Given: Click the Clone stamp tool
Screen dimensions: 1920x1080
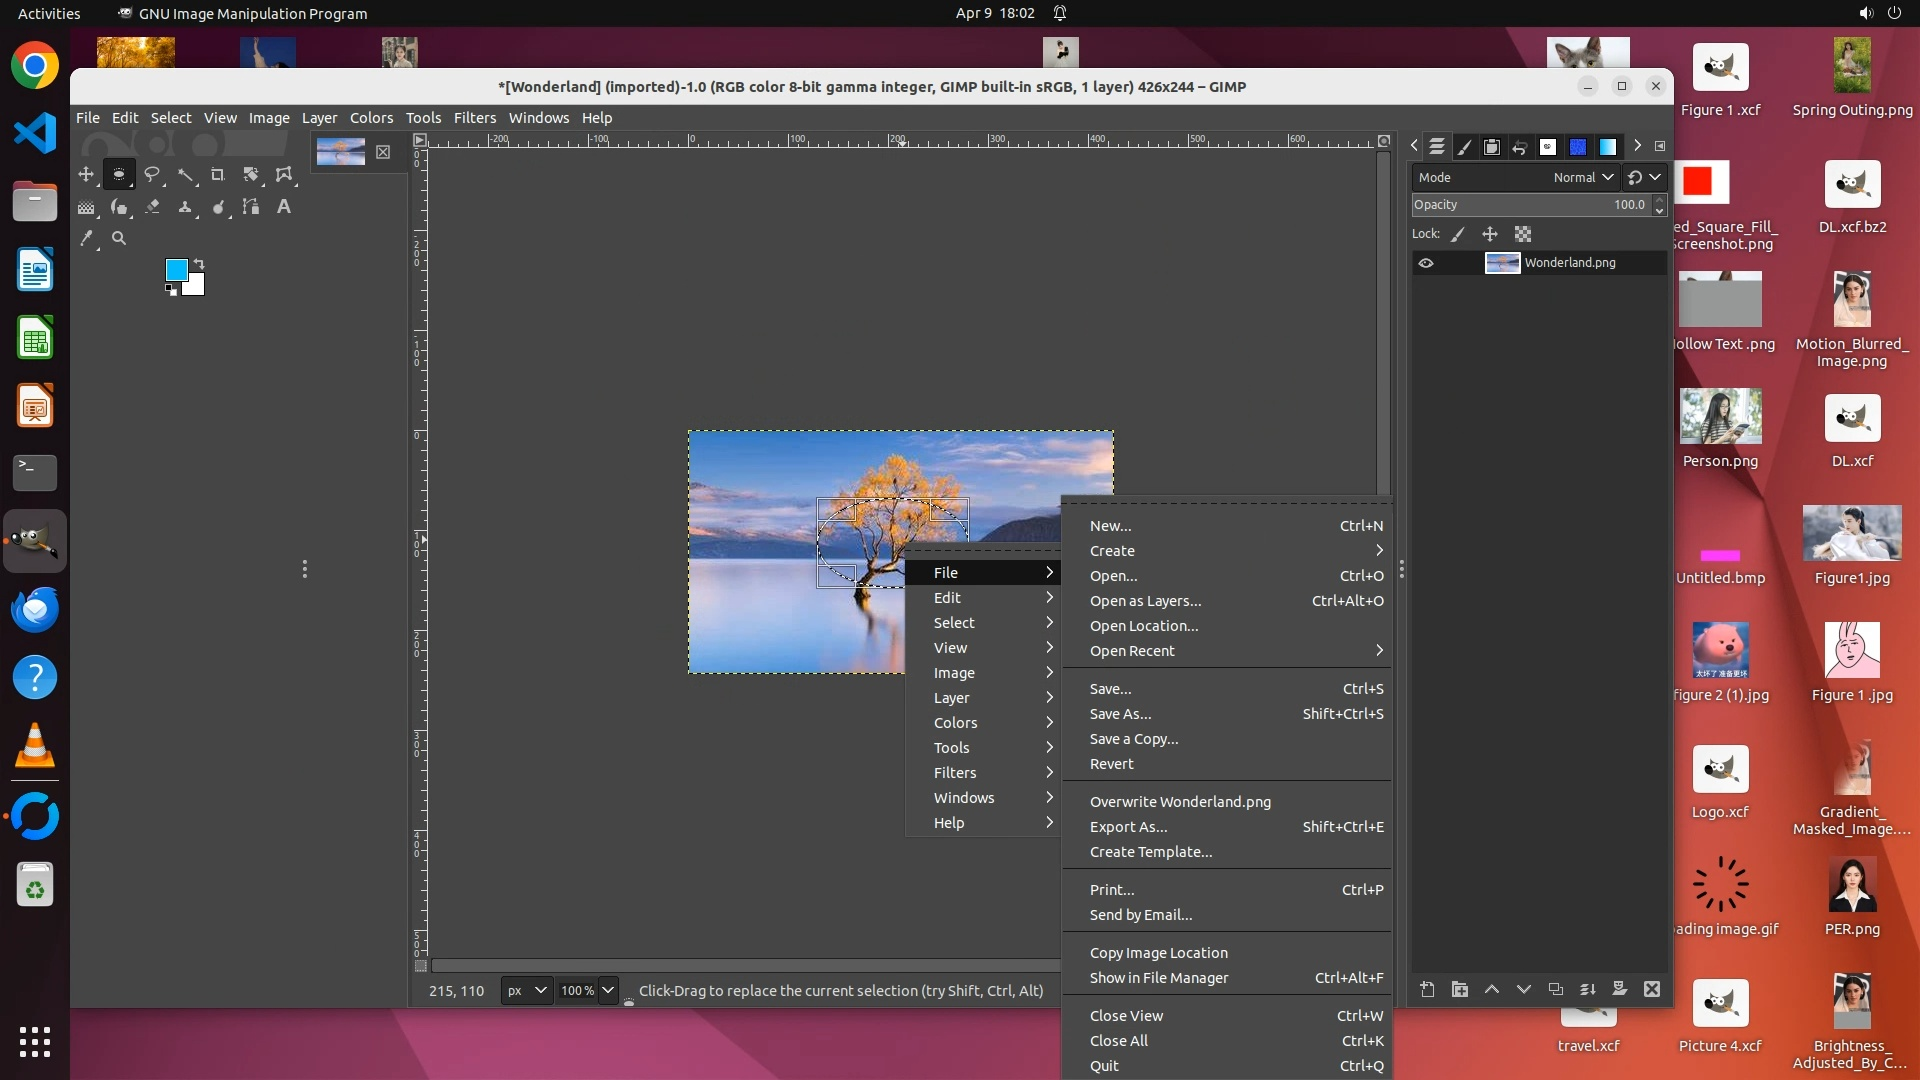Looking at the screenshot, I should coord(185,207).
